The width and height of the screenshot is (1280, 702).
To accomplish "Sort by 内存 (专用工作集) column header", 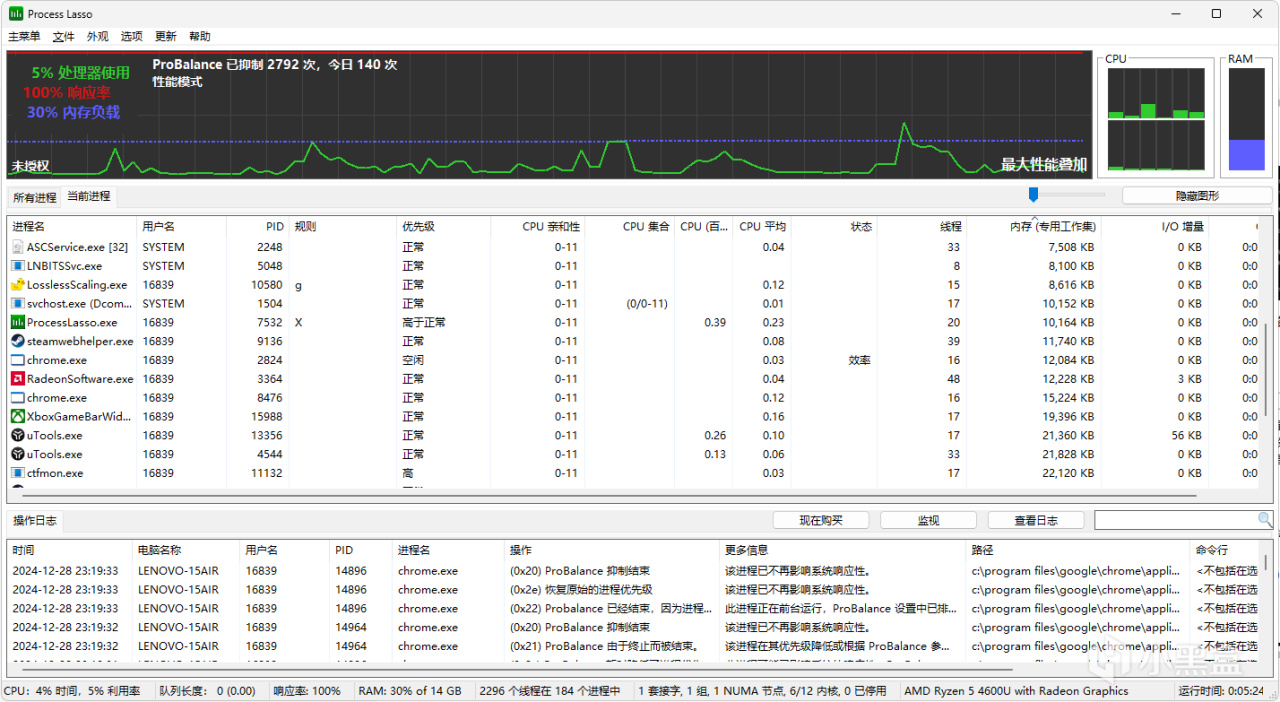I will point(1034,226).
